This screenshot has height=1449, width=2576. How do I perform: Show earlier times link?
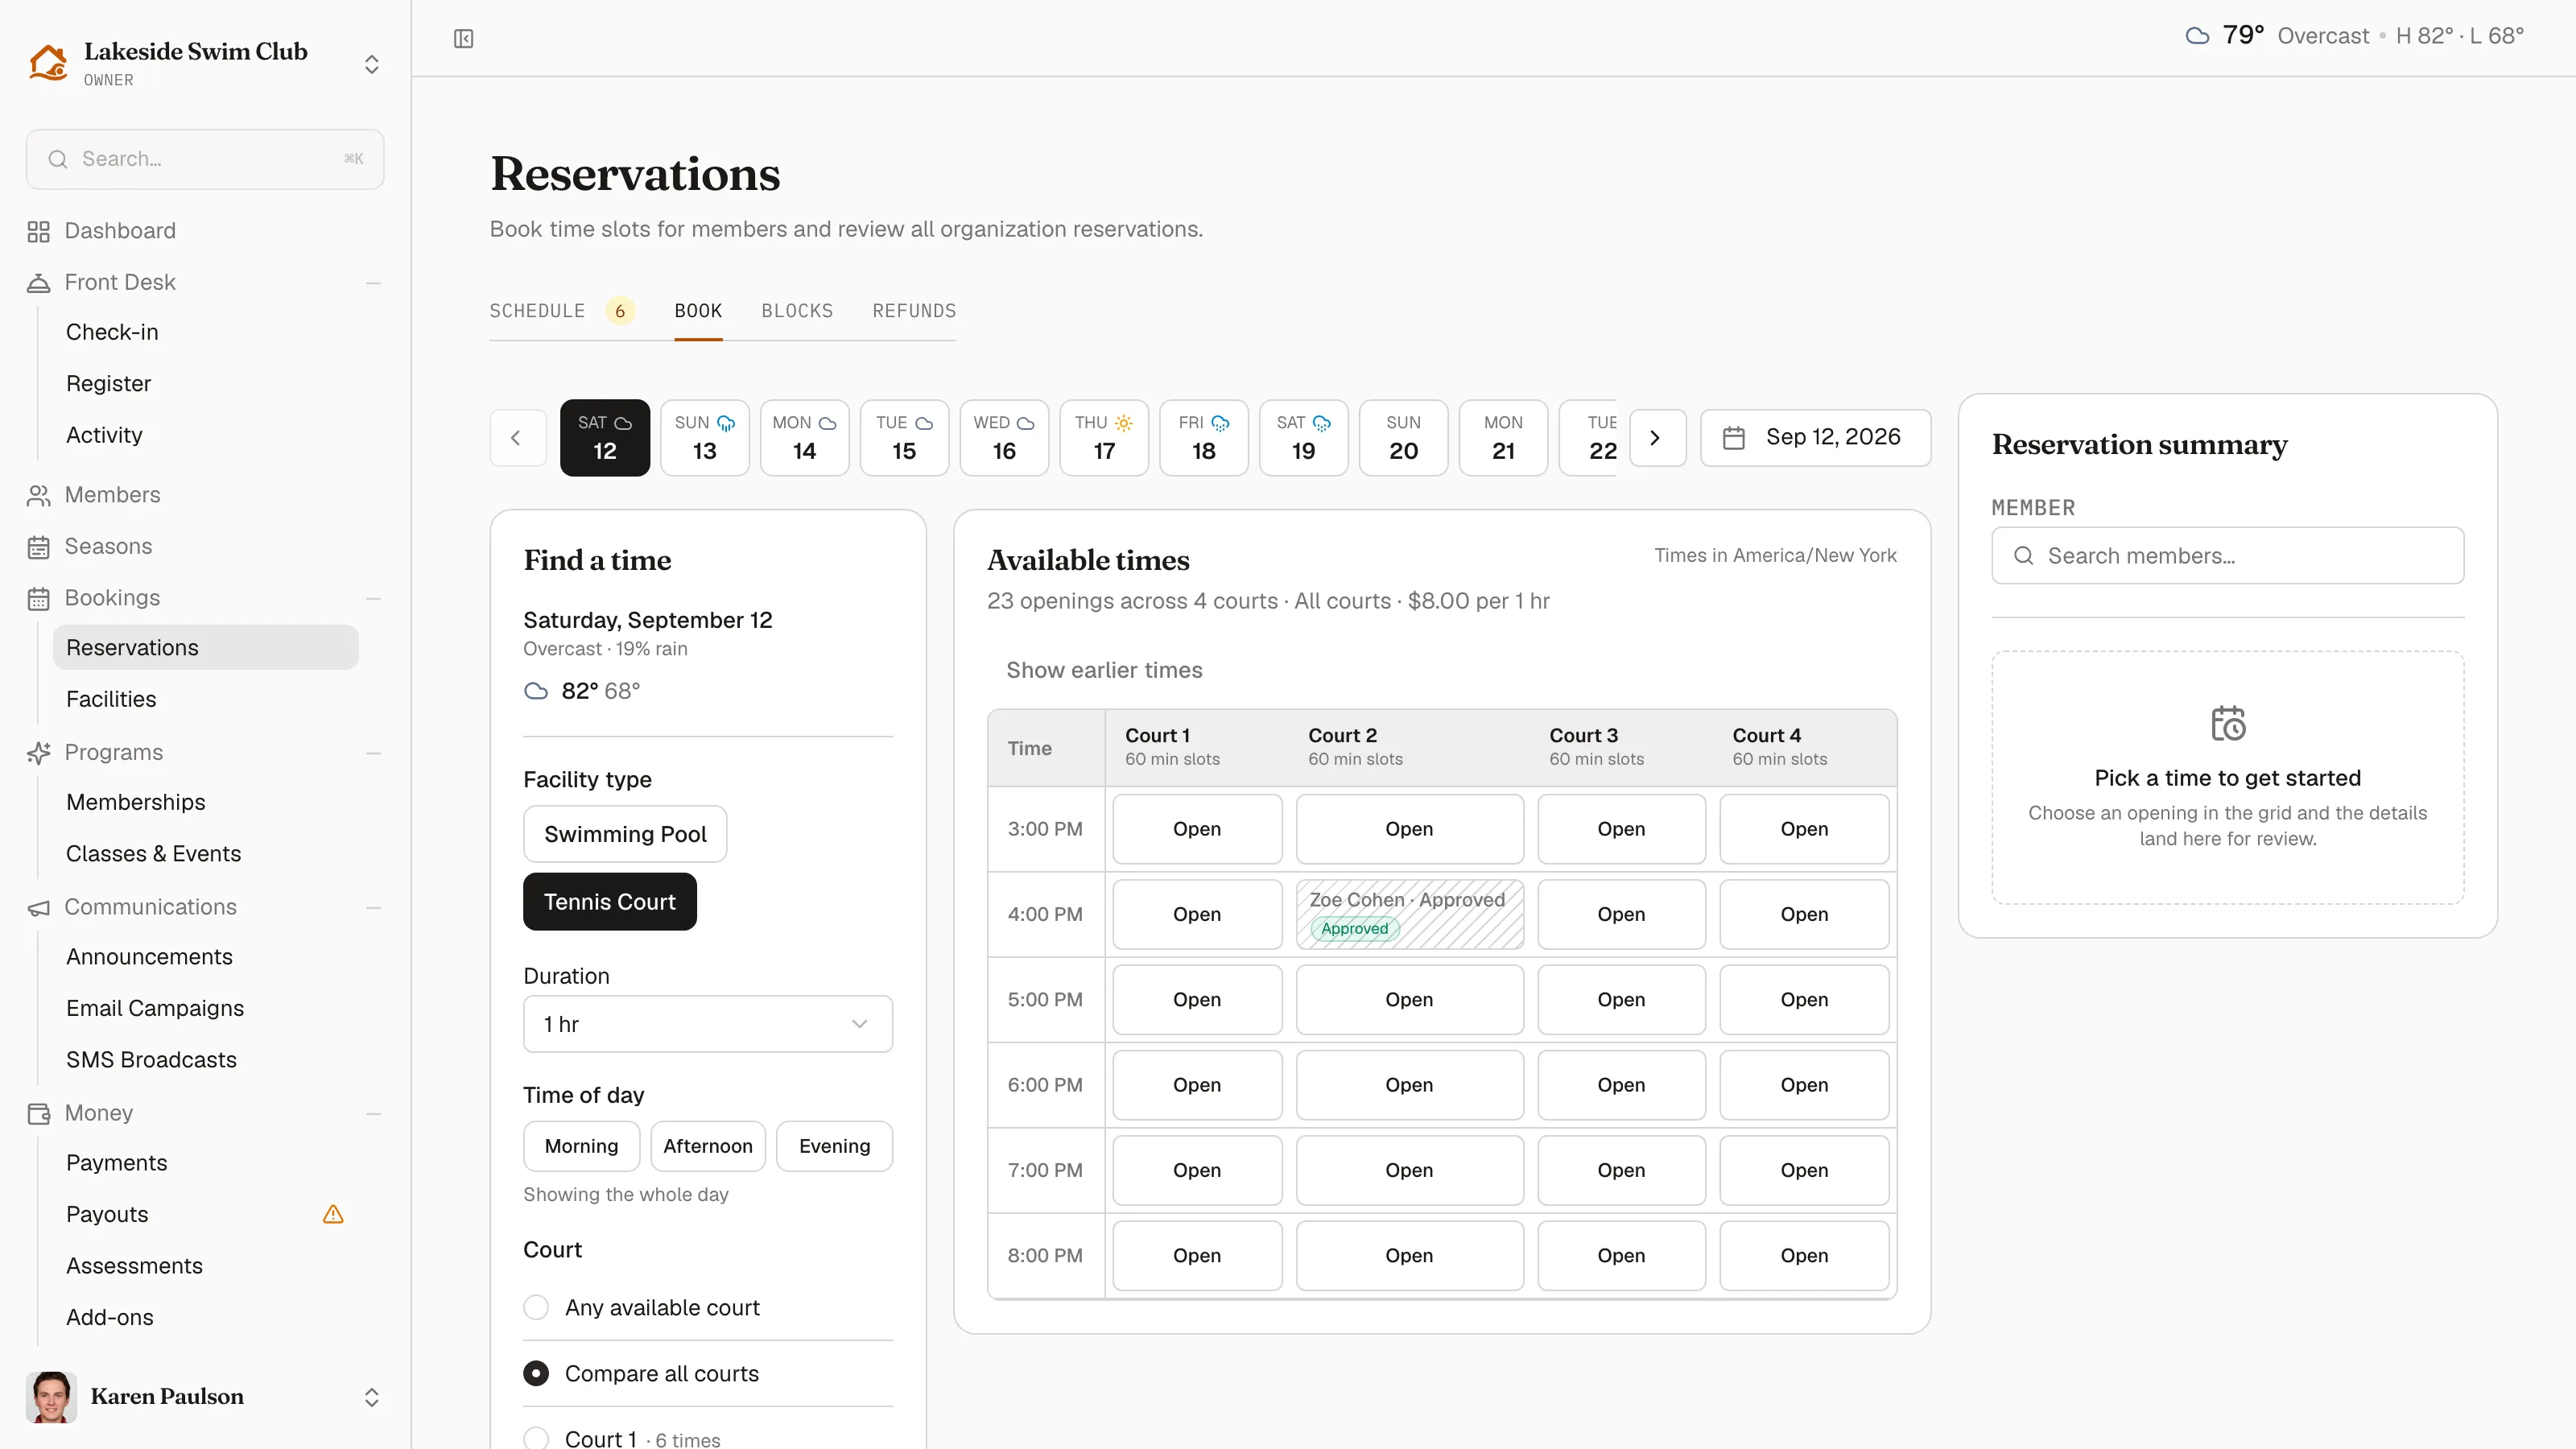(1104, 670)
